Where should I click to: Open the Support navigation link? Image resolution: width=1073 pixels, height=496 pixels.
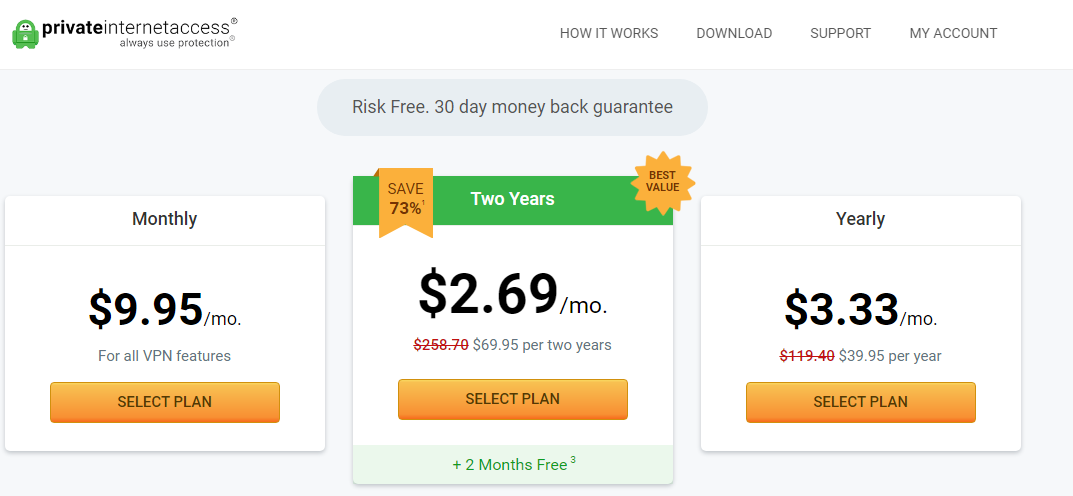(x=840, y=33)
